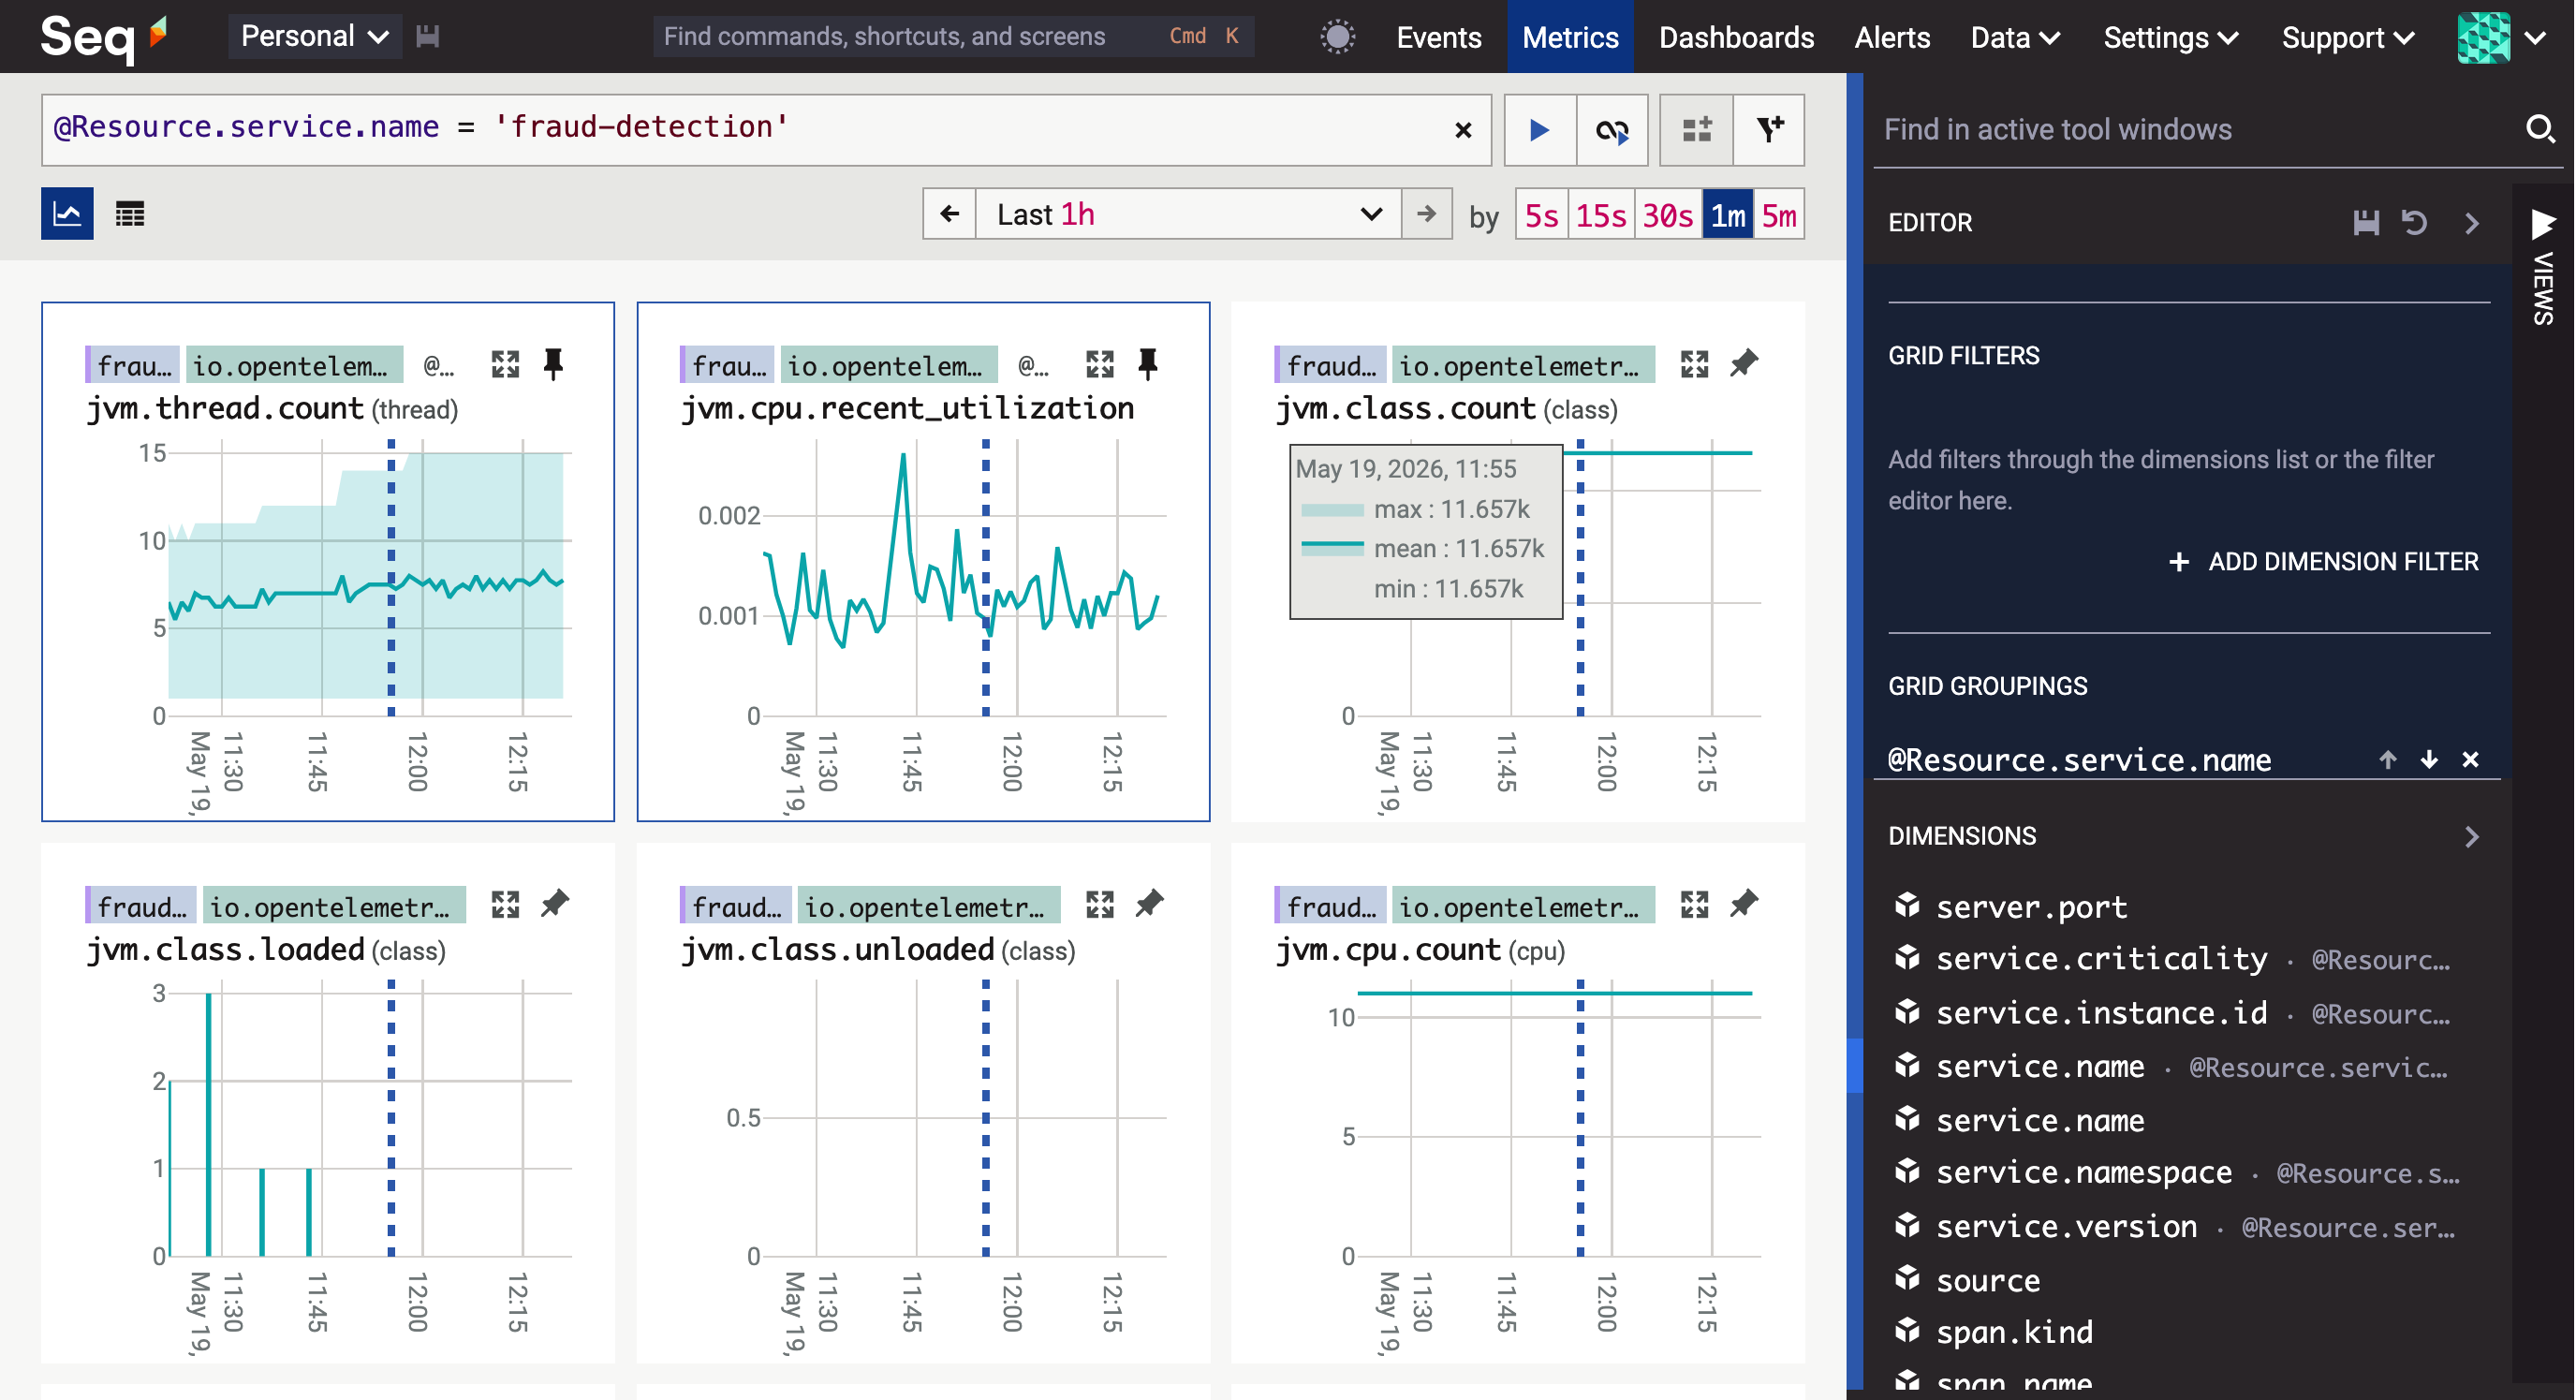The height and width of the screenshot is (1400, 2576).
Task: Click the span.kind dimension cube icon
Action: point(1907,1332)
